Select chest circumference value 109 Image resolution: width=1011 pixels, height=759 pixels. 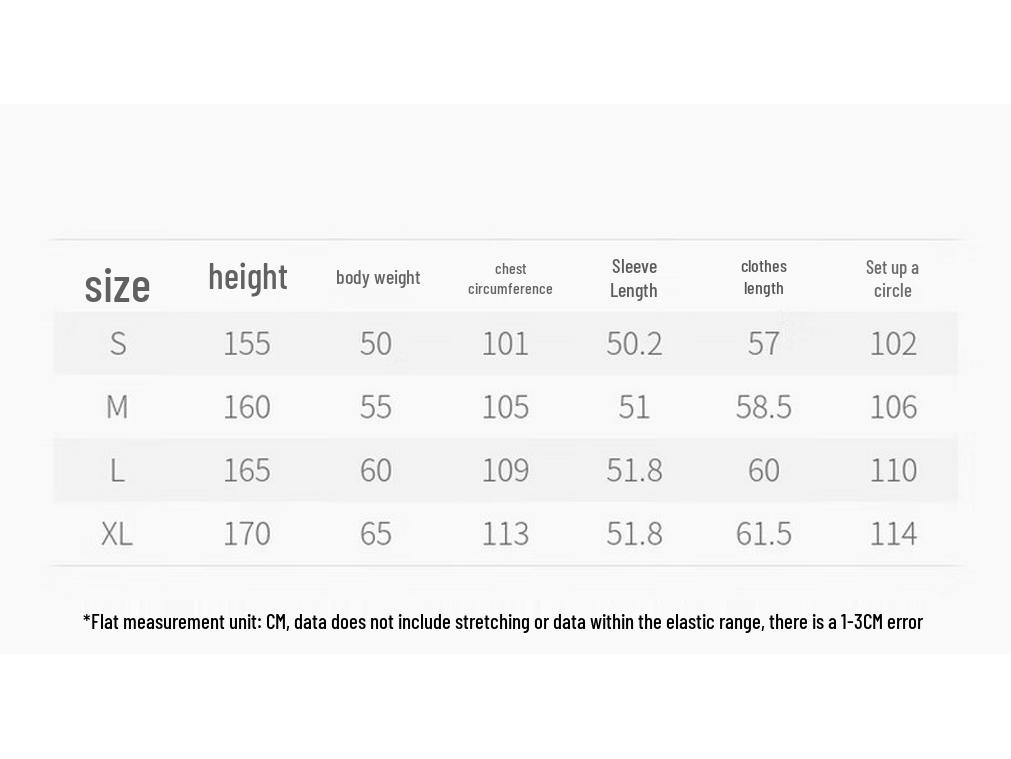point(506,470)
